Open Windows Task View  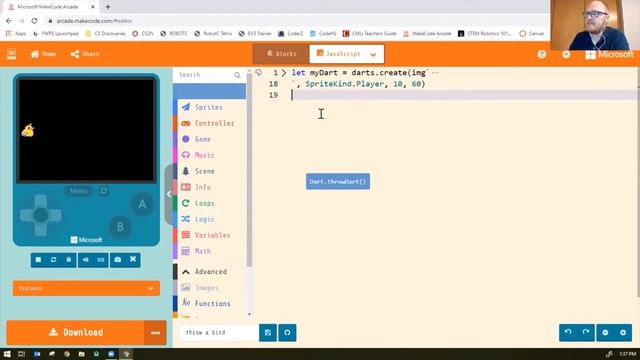[x=22, y=354]
